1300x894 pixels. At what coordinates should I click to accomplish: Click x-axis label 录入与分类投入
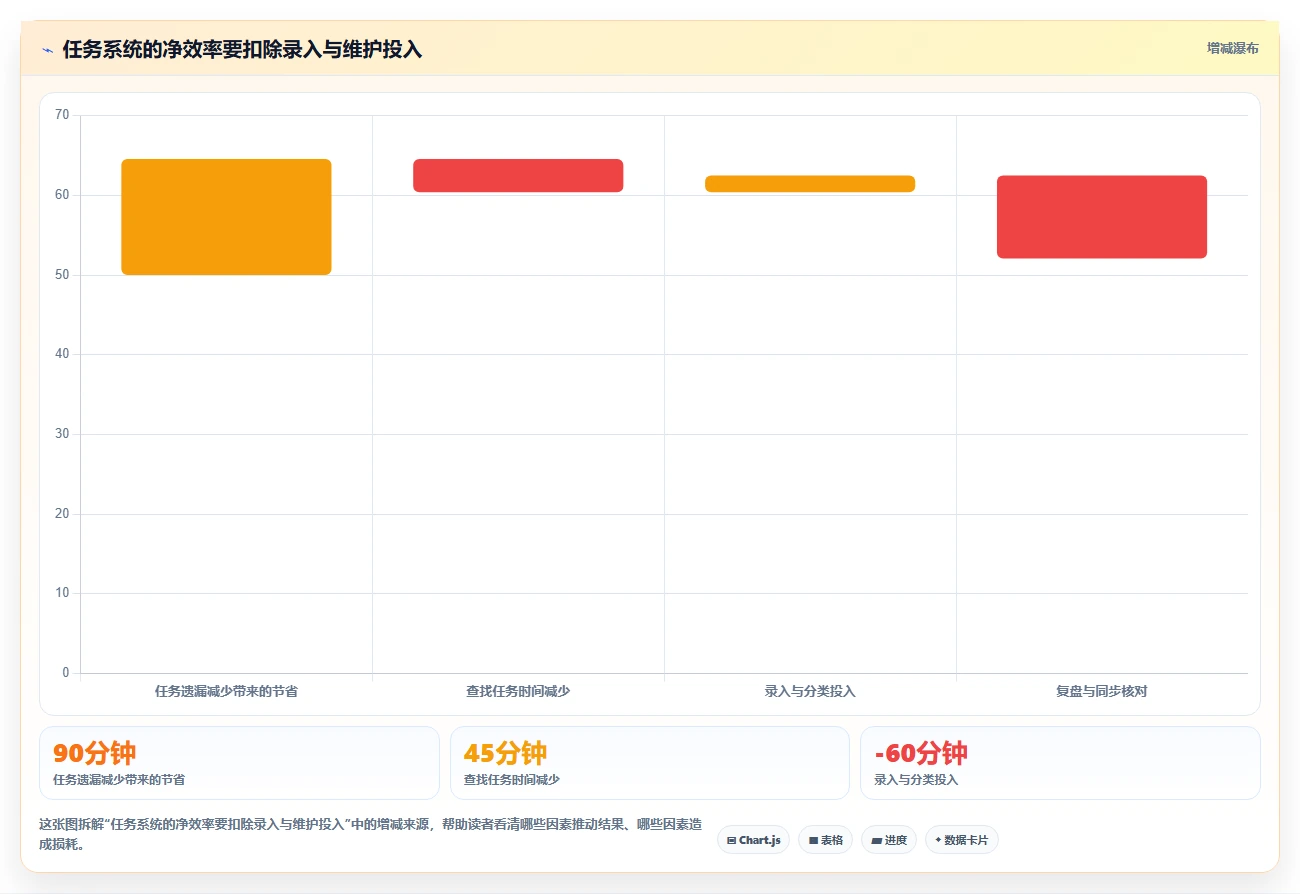click(810, 691)
